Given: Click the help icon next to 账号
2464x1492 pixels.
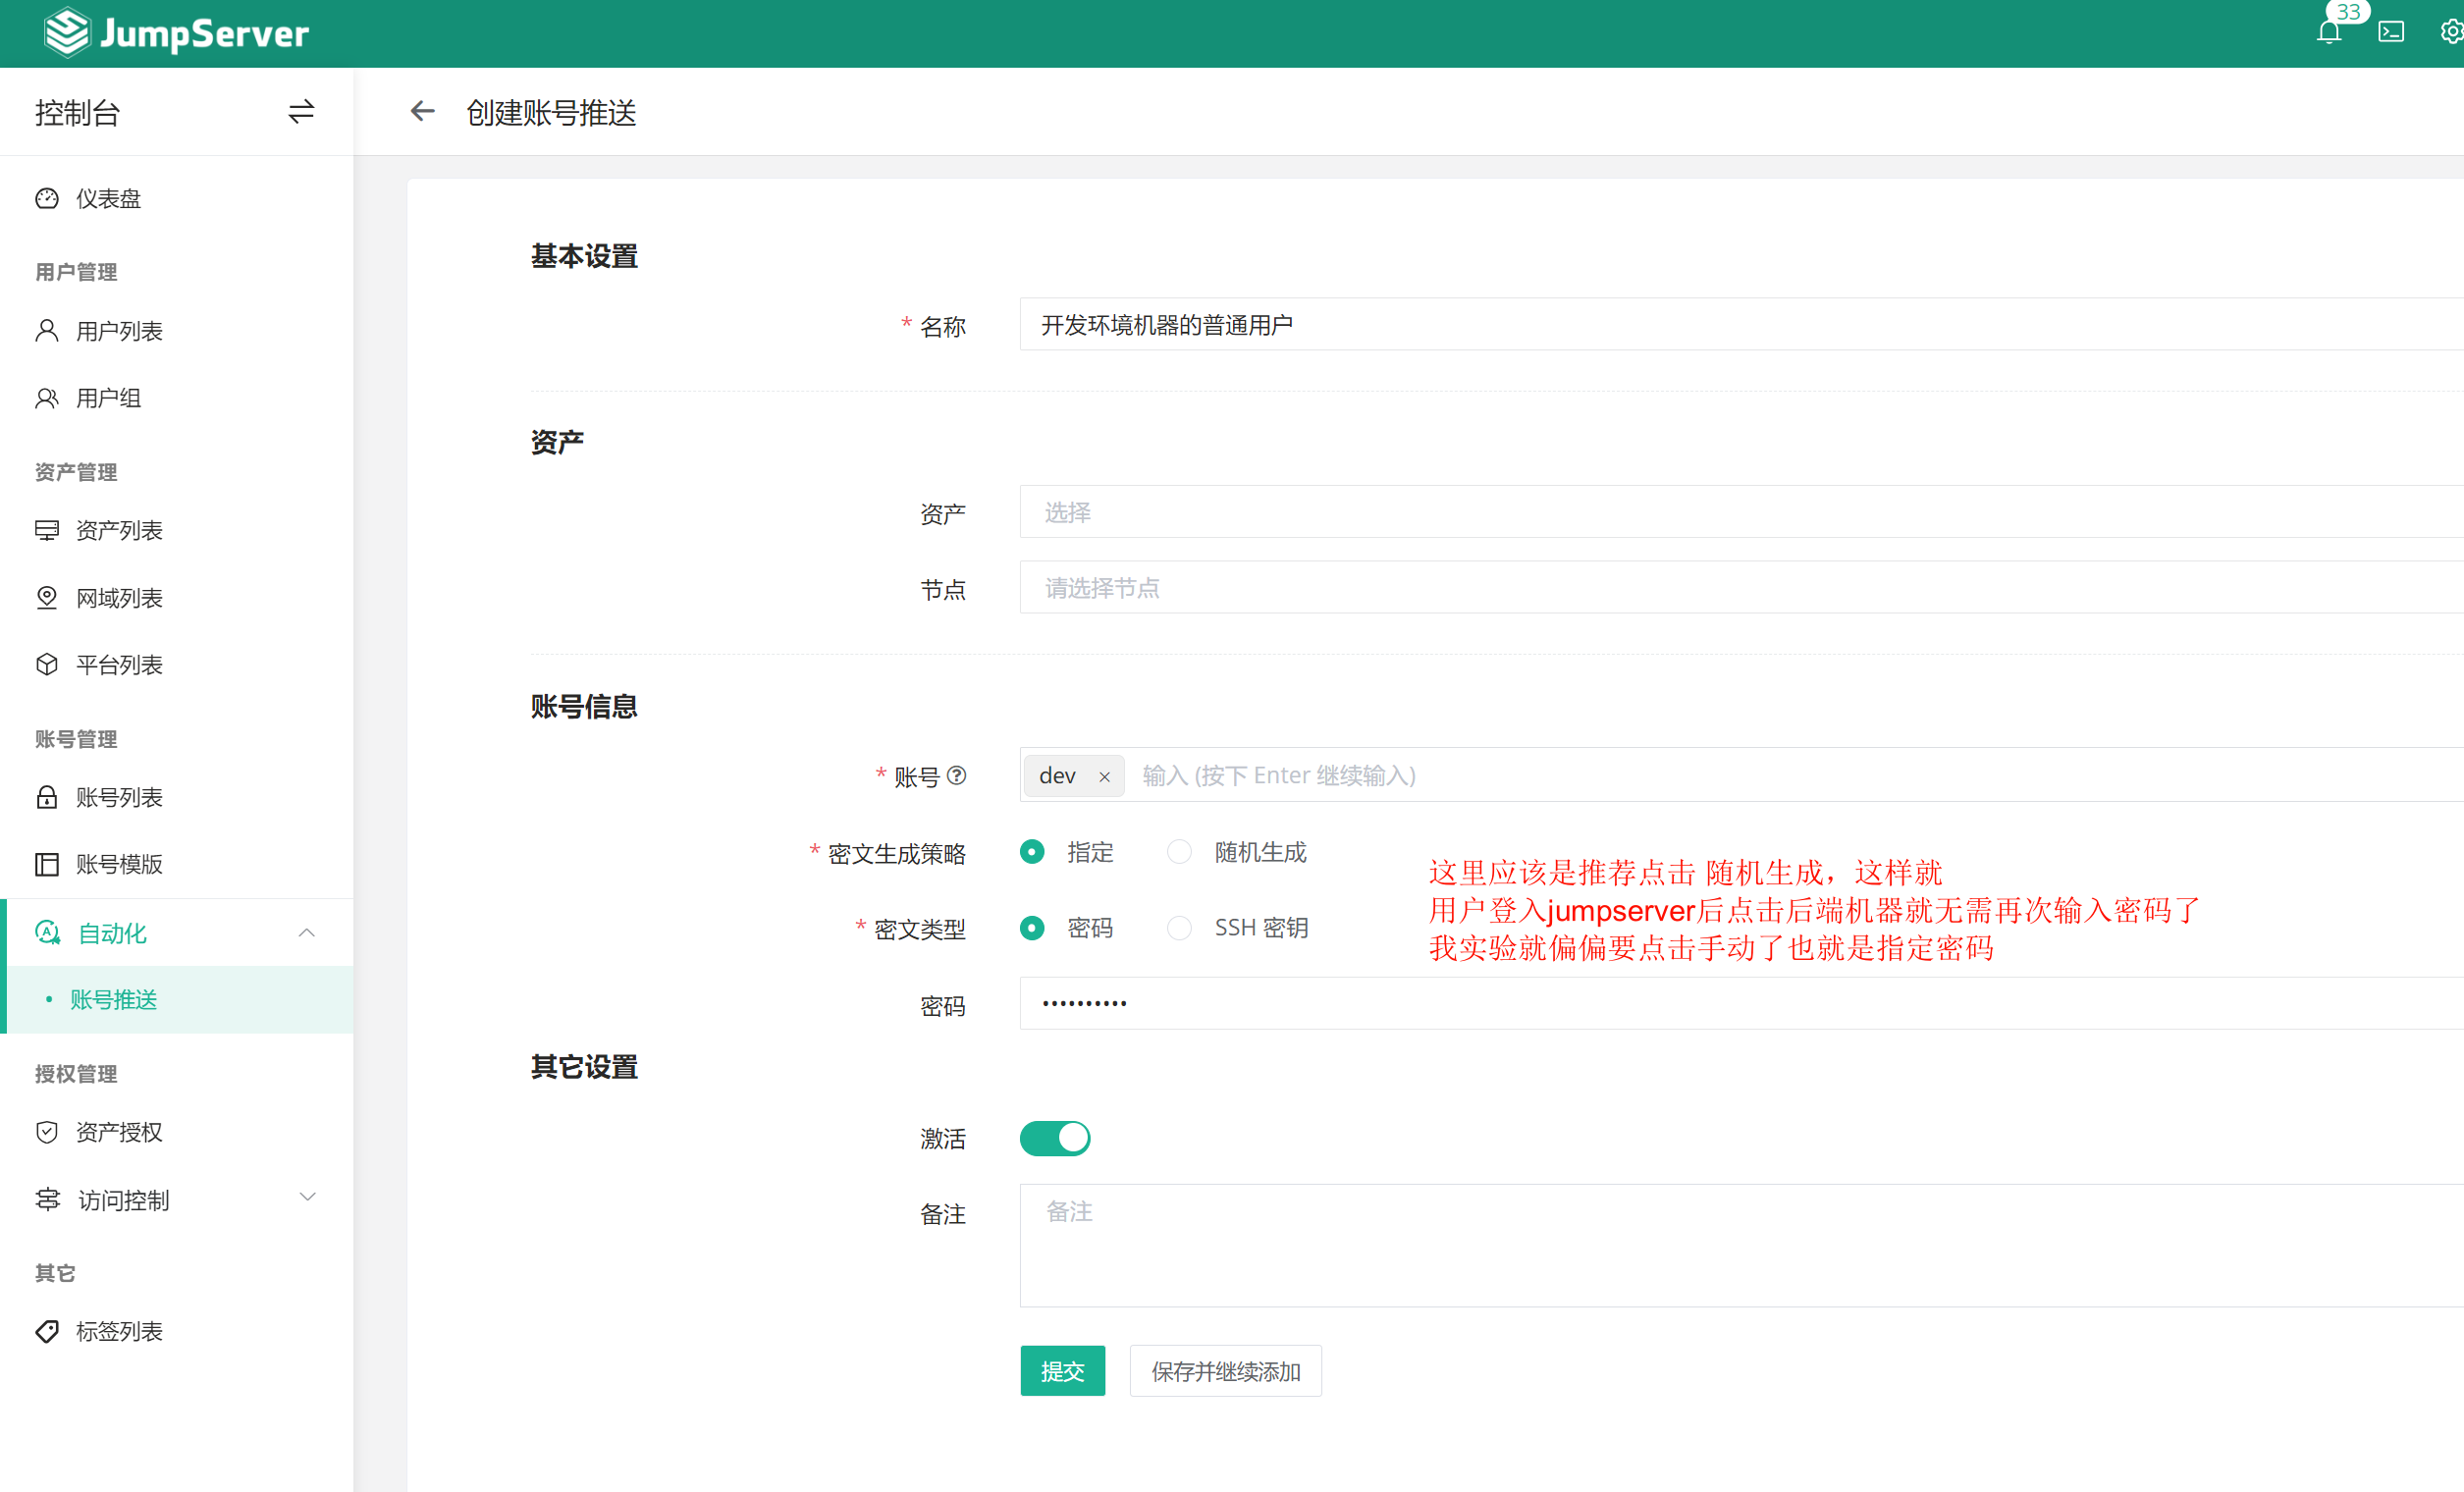Looking at the screenshot, I should (956, 775).
